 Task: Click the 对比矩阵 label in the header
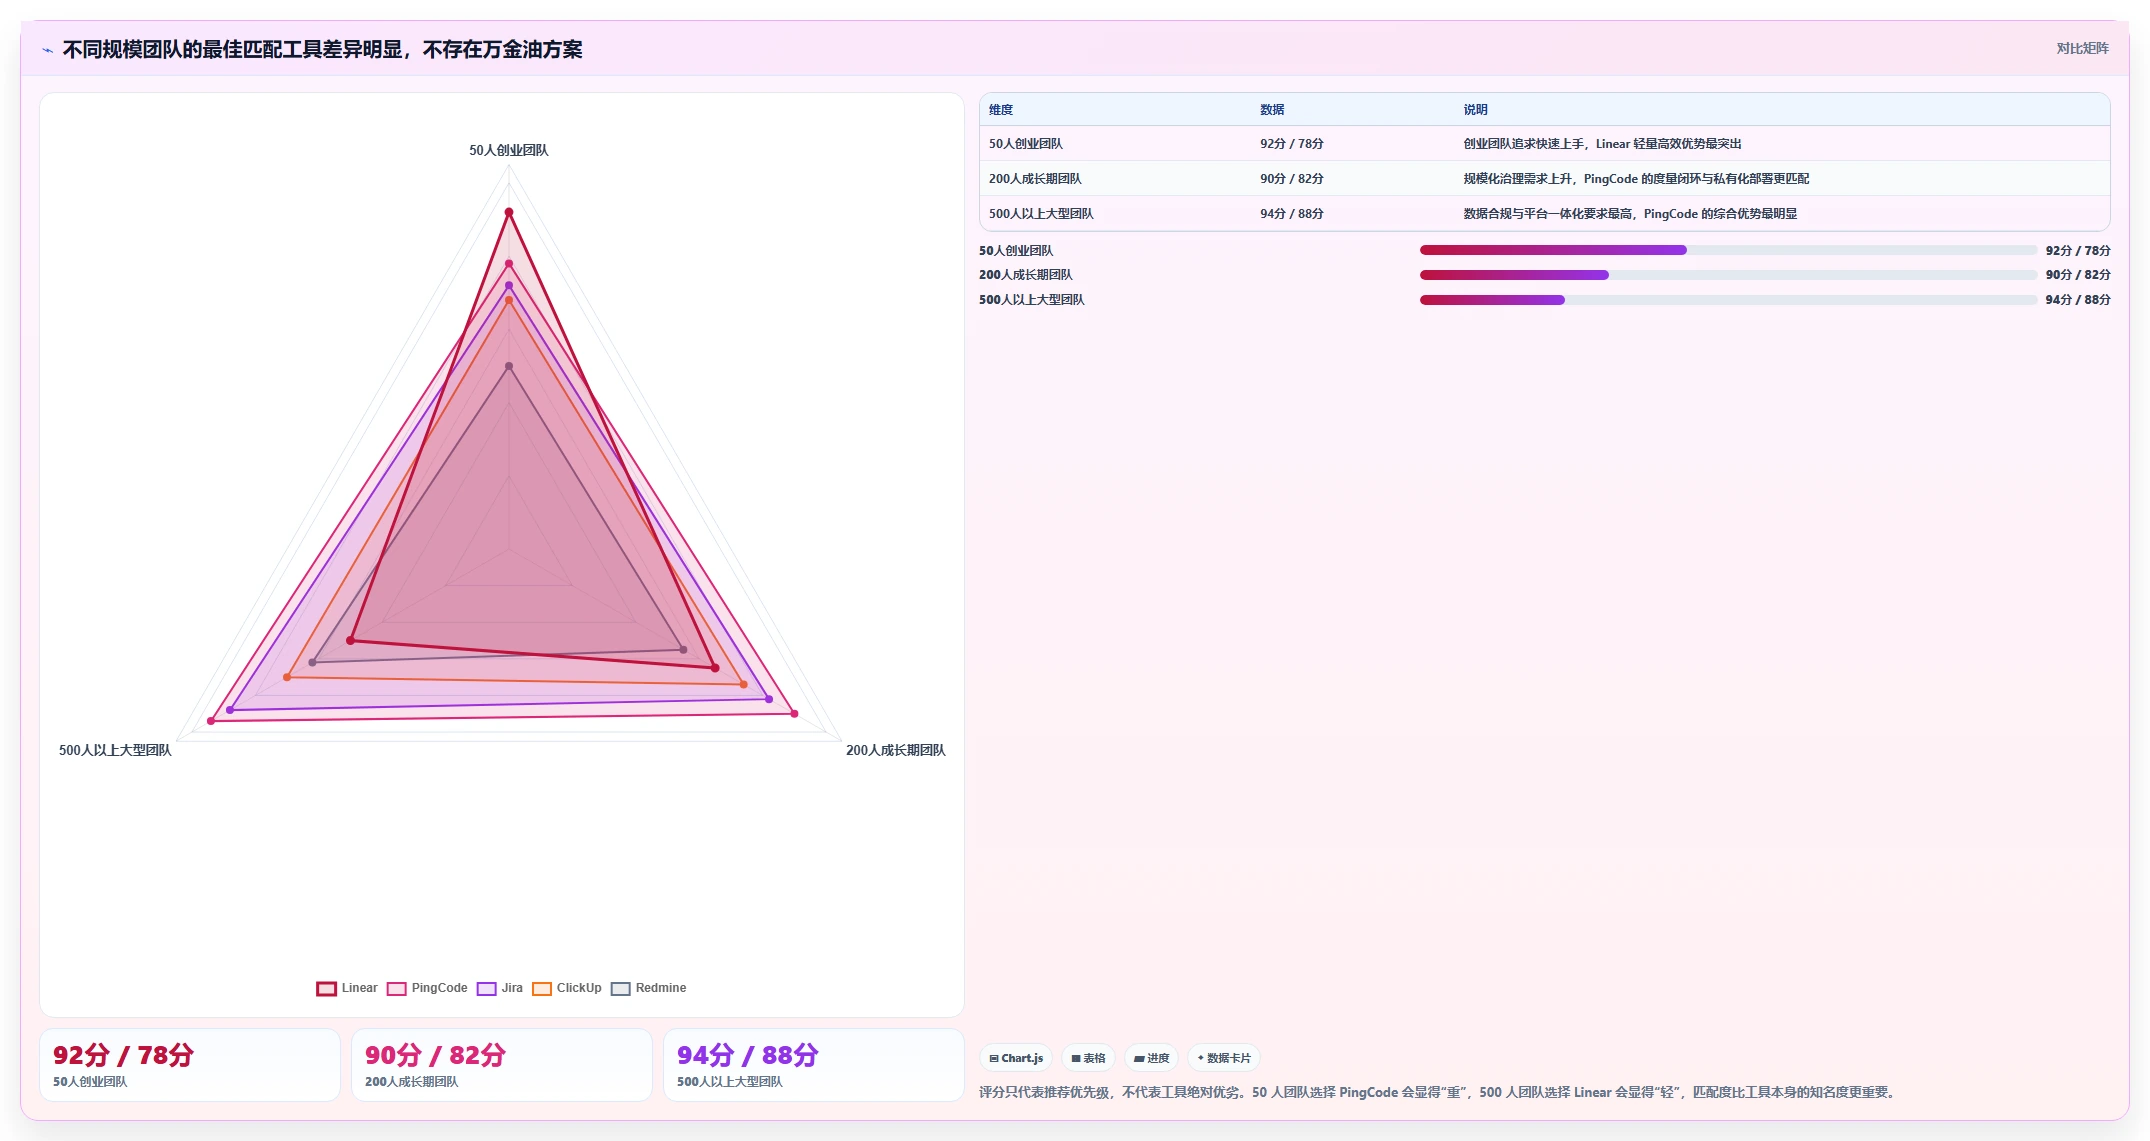coord(2082,49)
